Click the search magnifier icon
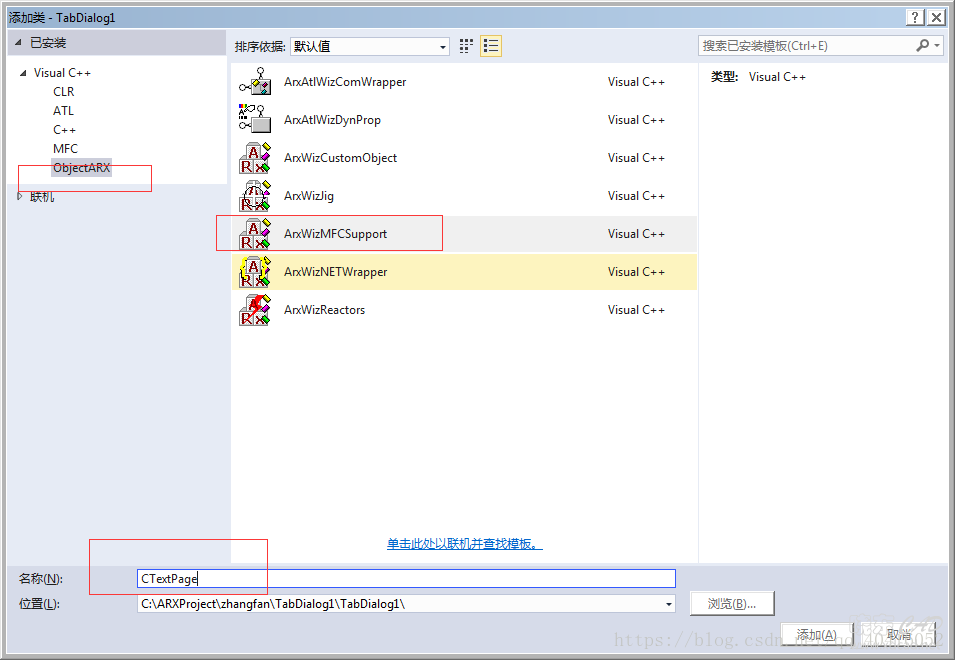This screenshot has width=955, height=660. [923, 46]
